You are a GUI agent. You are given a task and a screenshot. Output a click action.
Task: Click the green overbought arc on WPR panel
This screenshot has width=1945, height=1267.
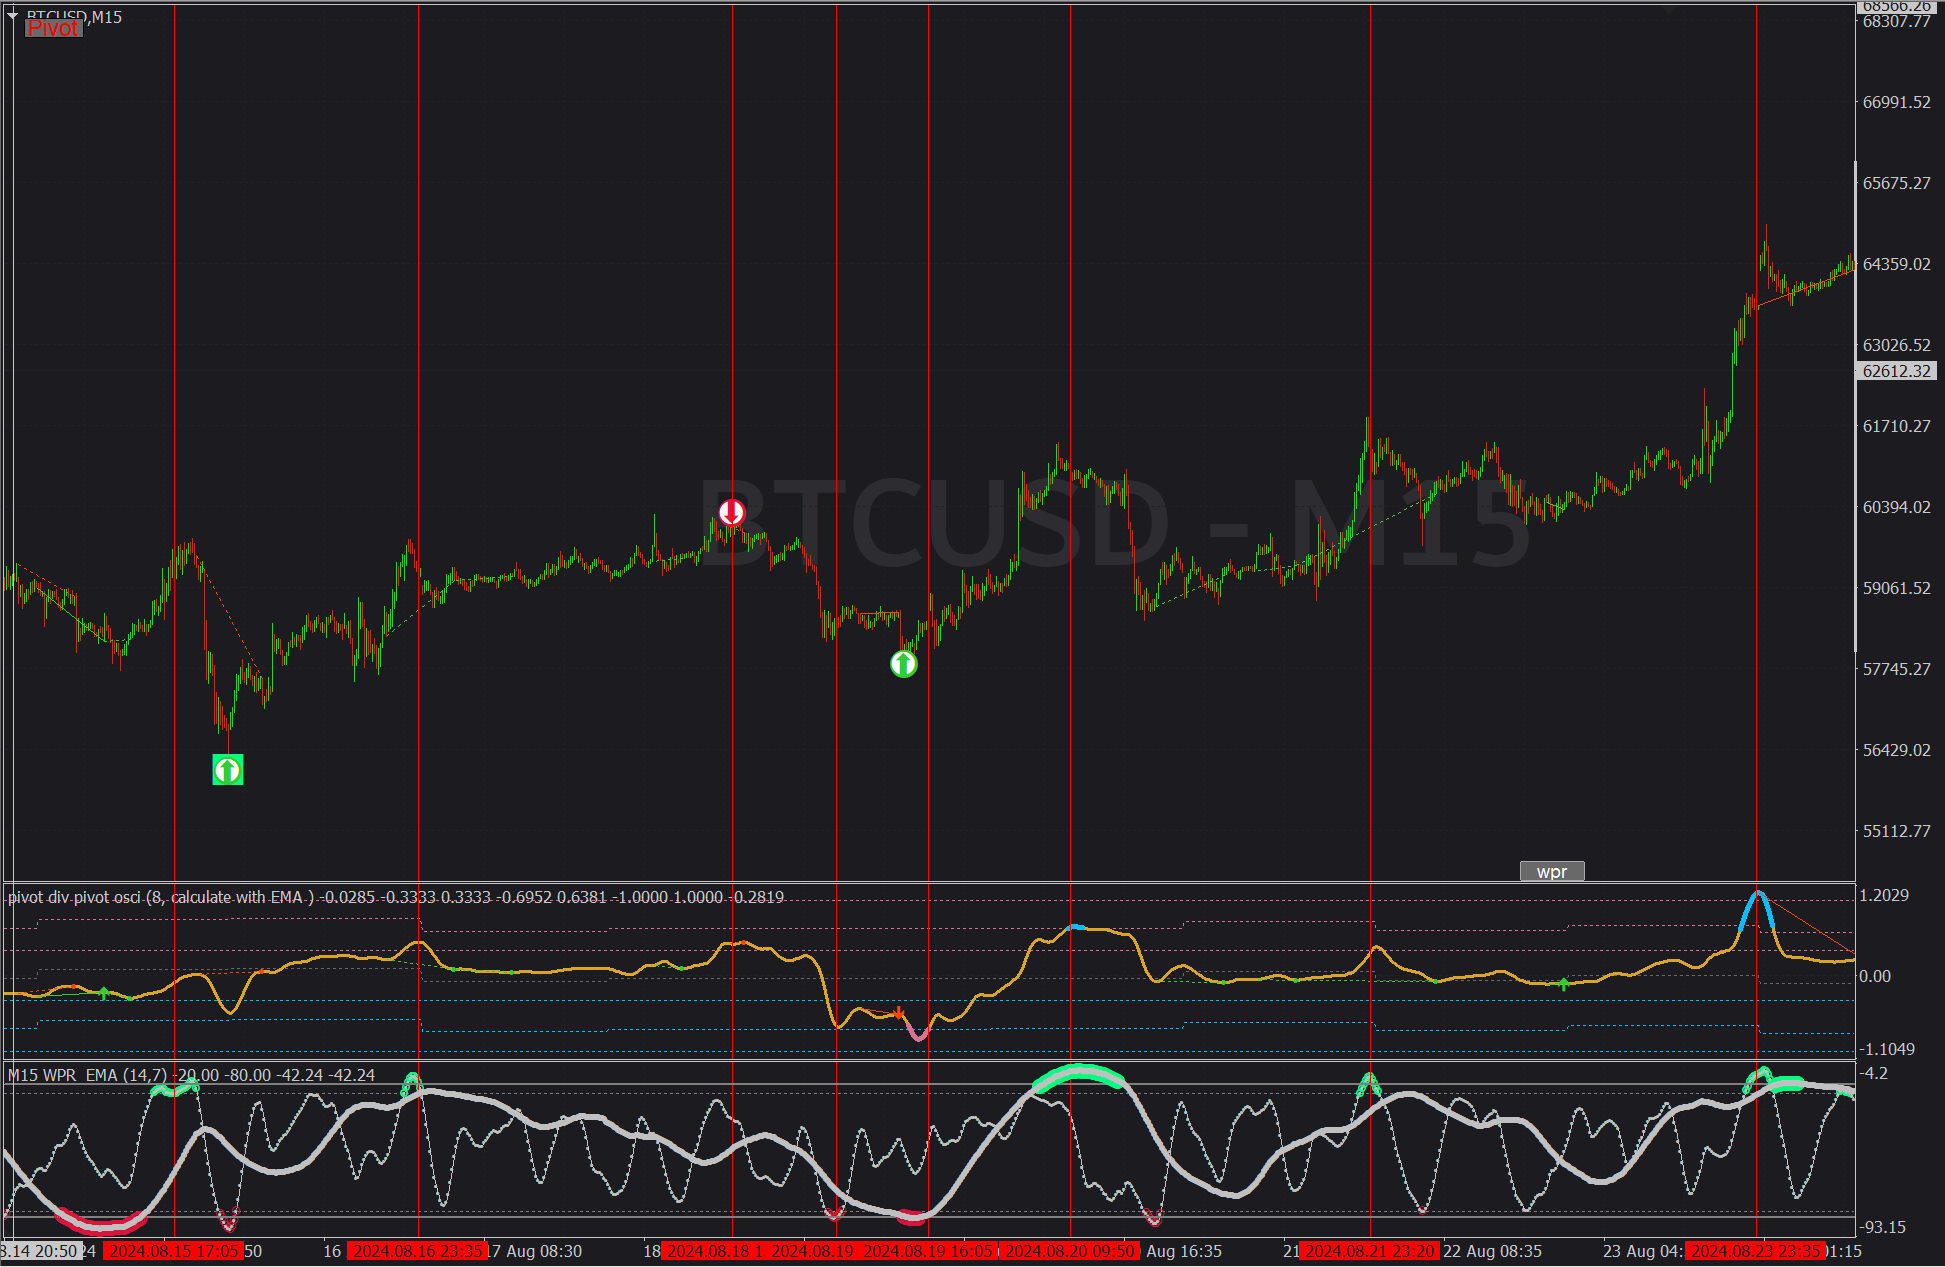[x=1079, y=1075]
